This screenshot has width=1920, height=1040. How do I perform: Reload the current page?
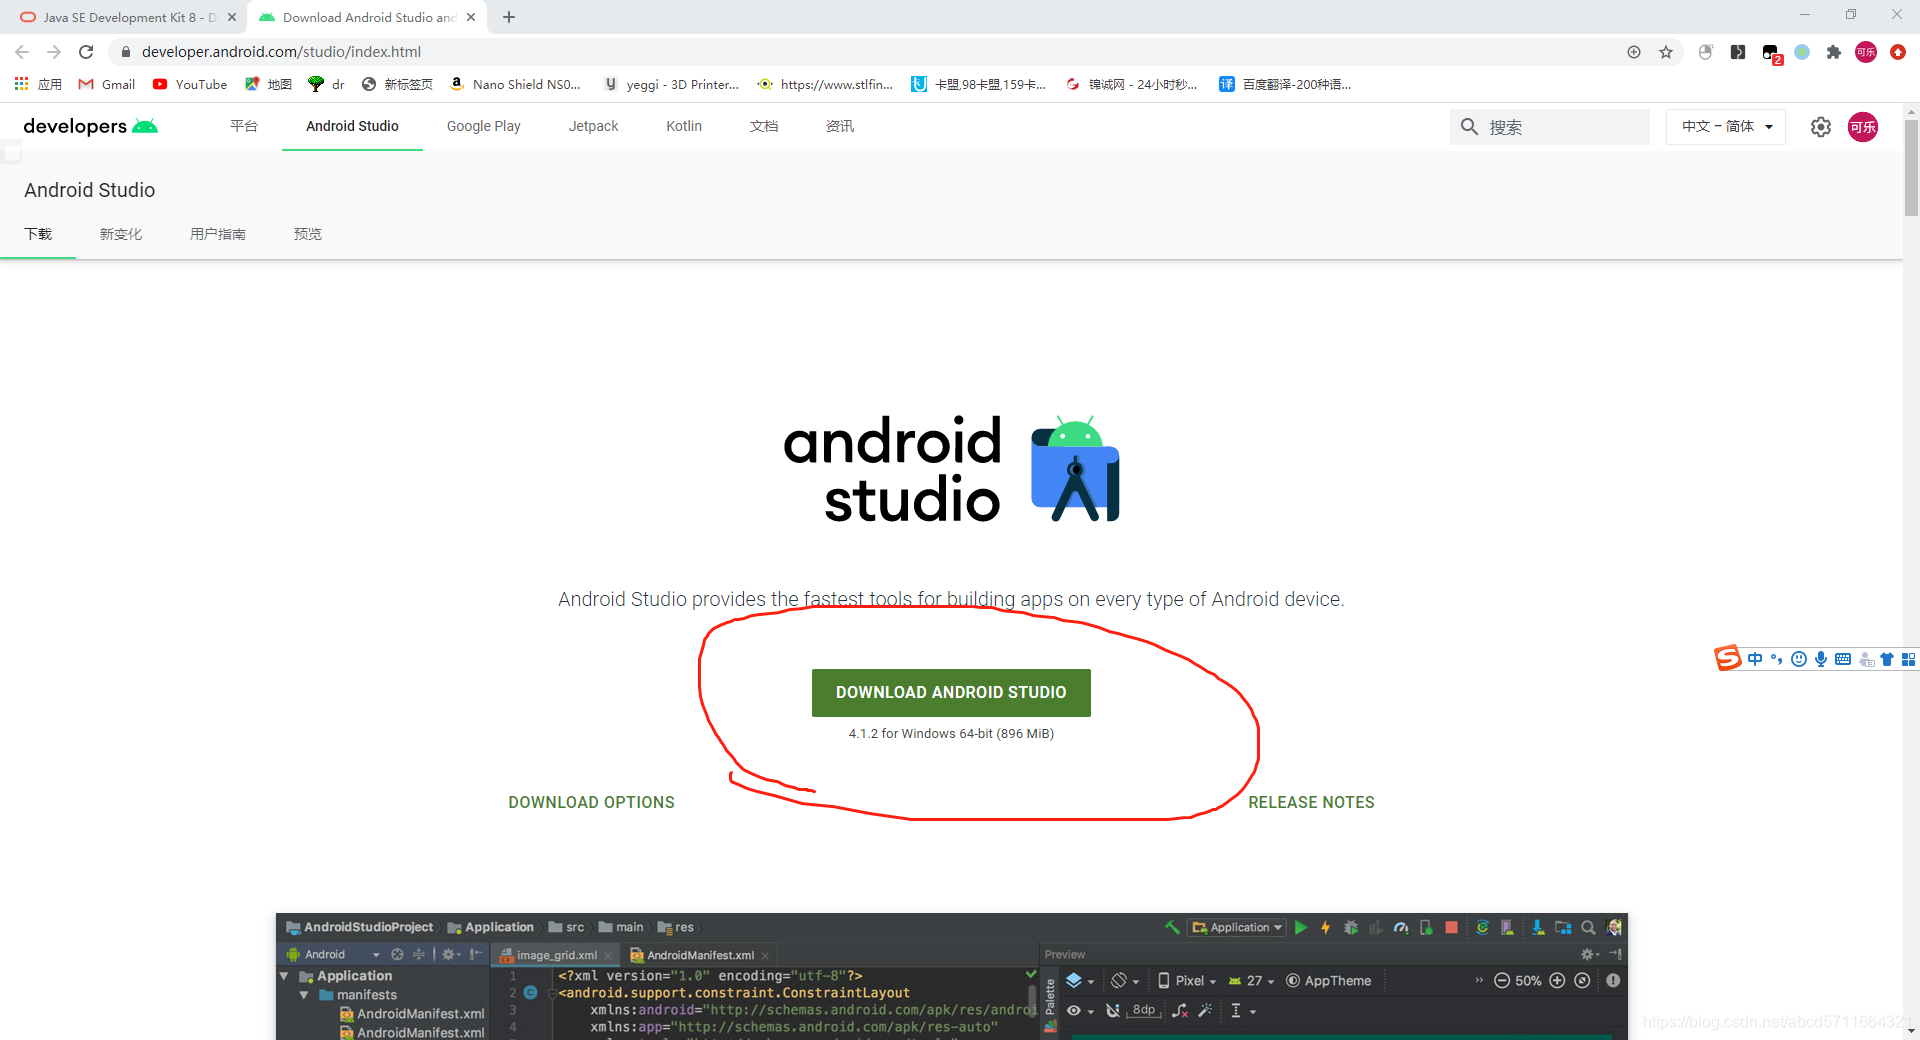click(86, 51)
